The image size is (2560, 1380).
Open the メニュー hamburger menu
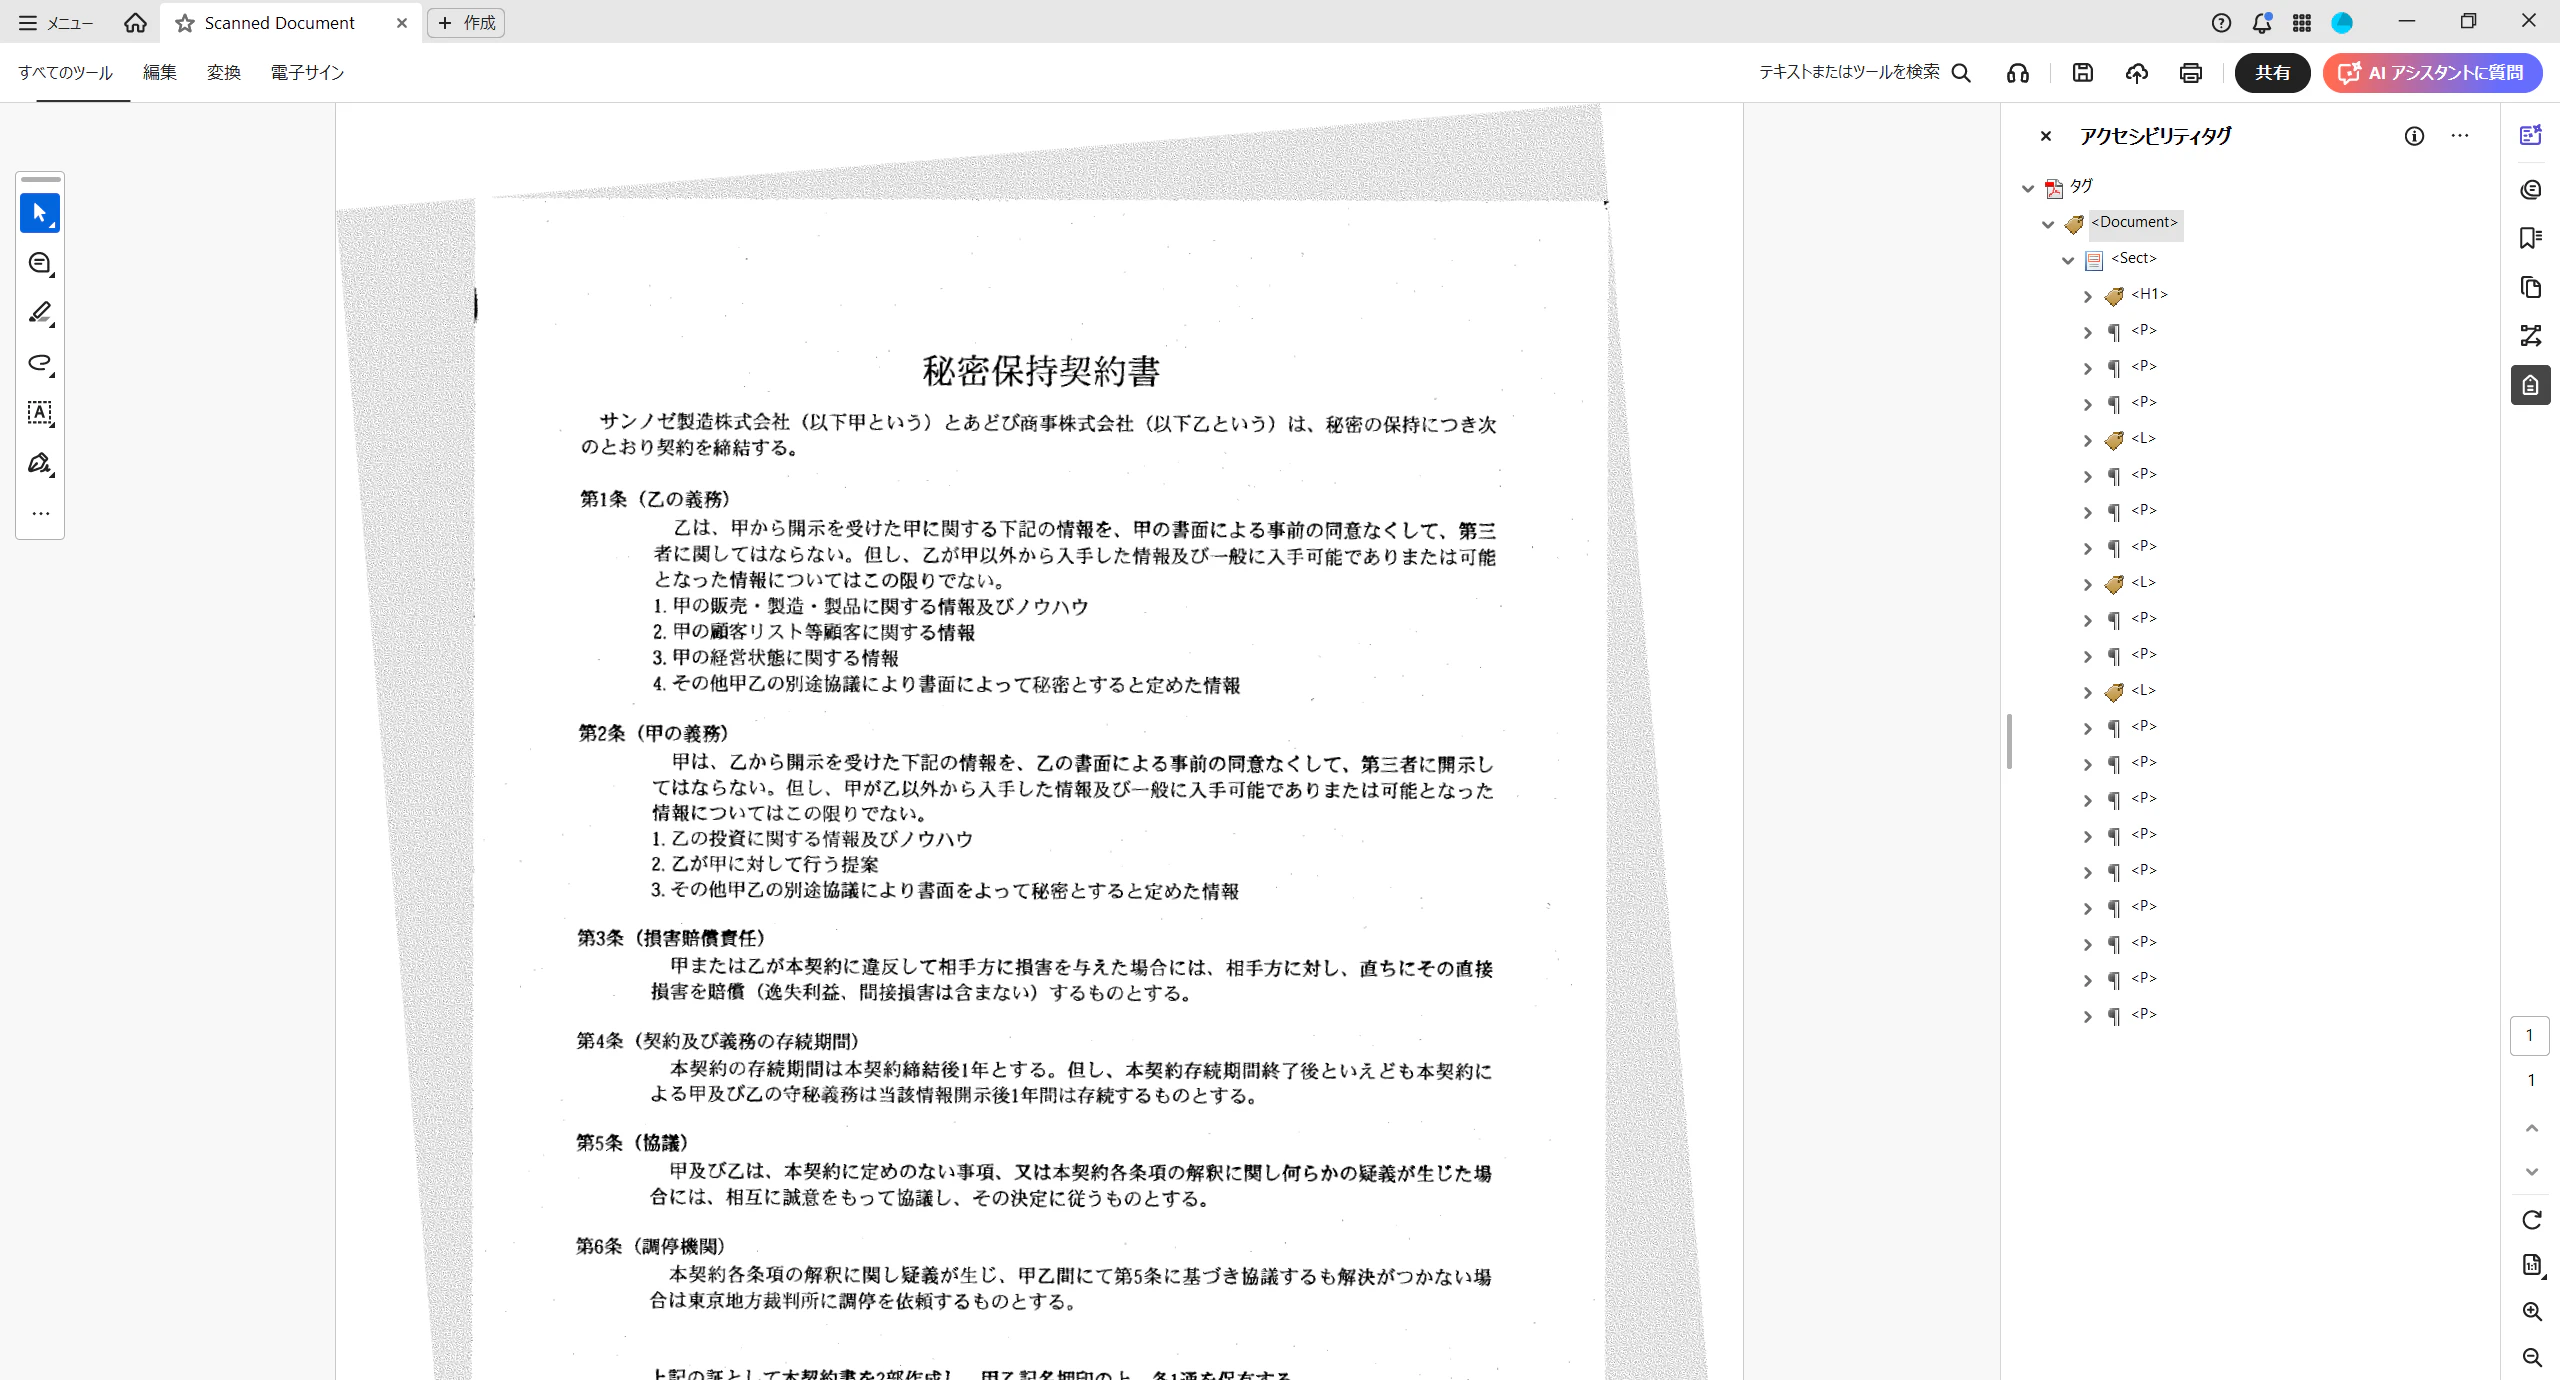(x=56, y=23)
